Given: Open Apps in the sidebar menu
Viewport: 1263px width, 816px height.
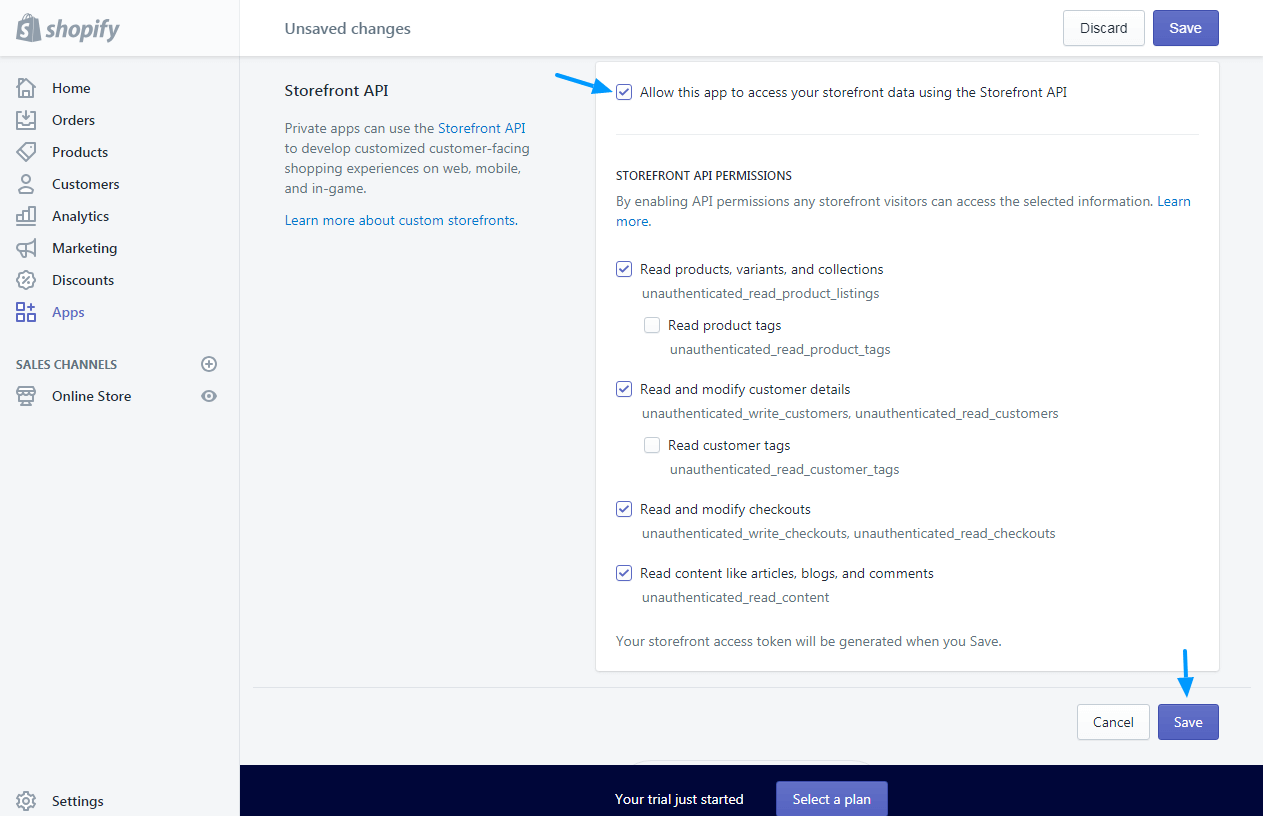Looking at the screenshot, I should (x=68, y=312).
